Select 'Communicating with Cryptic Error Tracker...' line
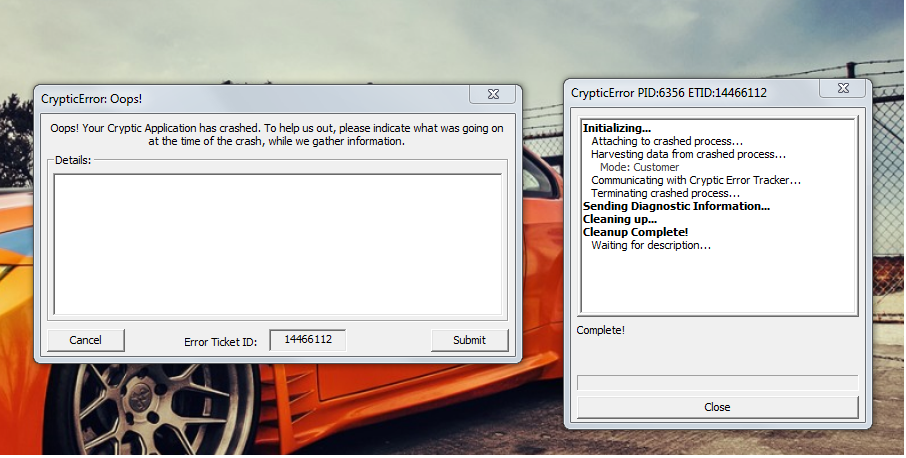This screenshot has width=906, height=458. click(x=696, y=180)
